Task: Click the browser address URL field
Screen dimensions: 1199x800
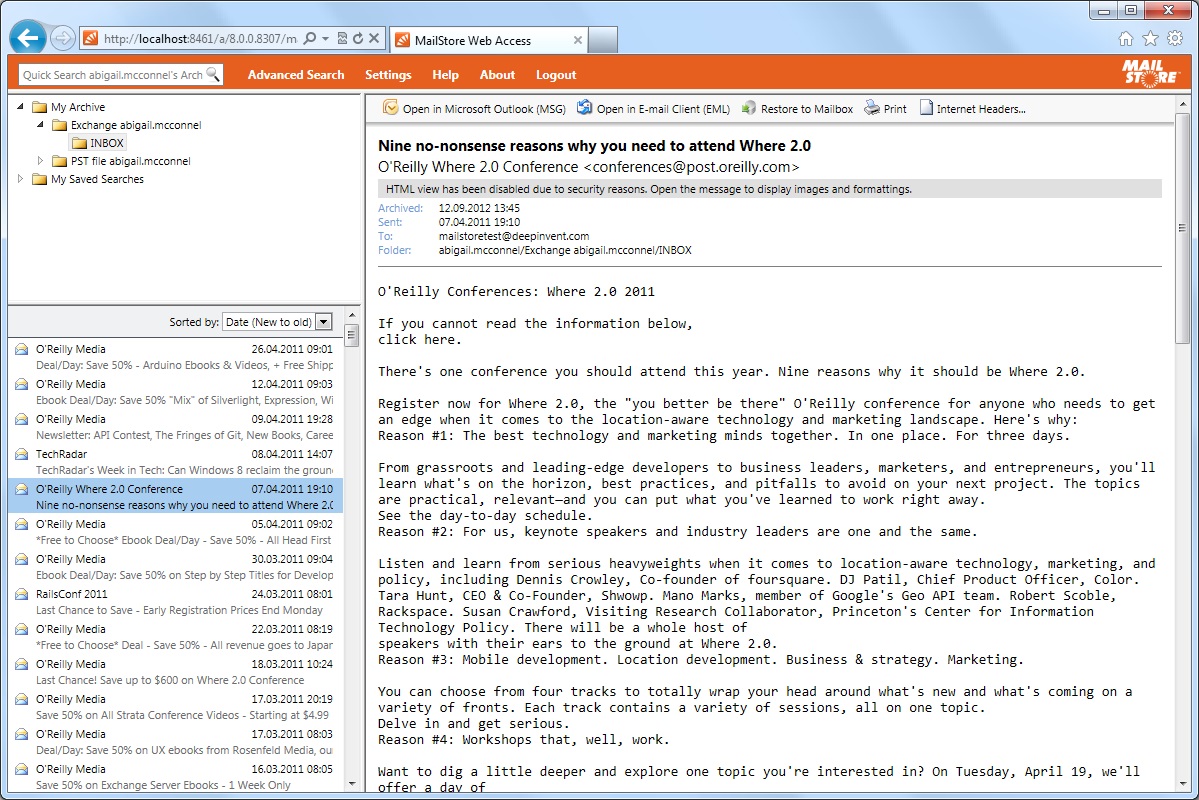Action: [x=200, y=38]
